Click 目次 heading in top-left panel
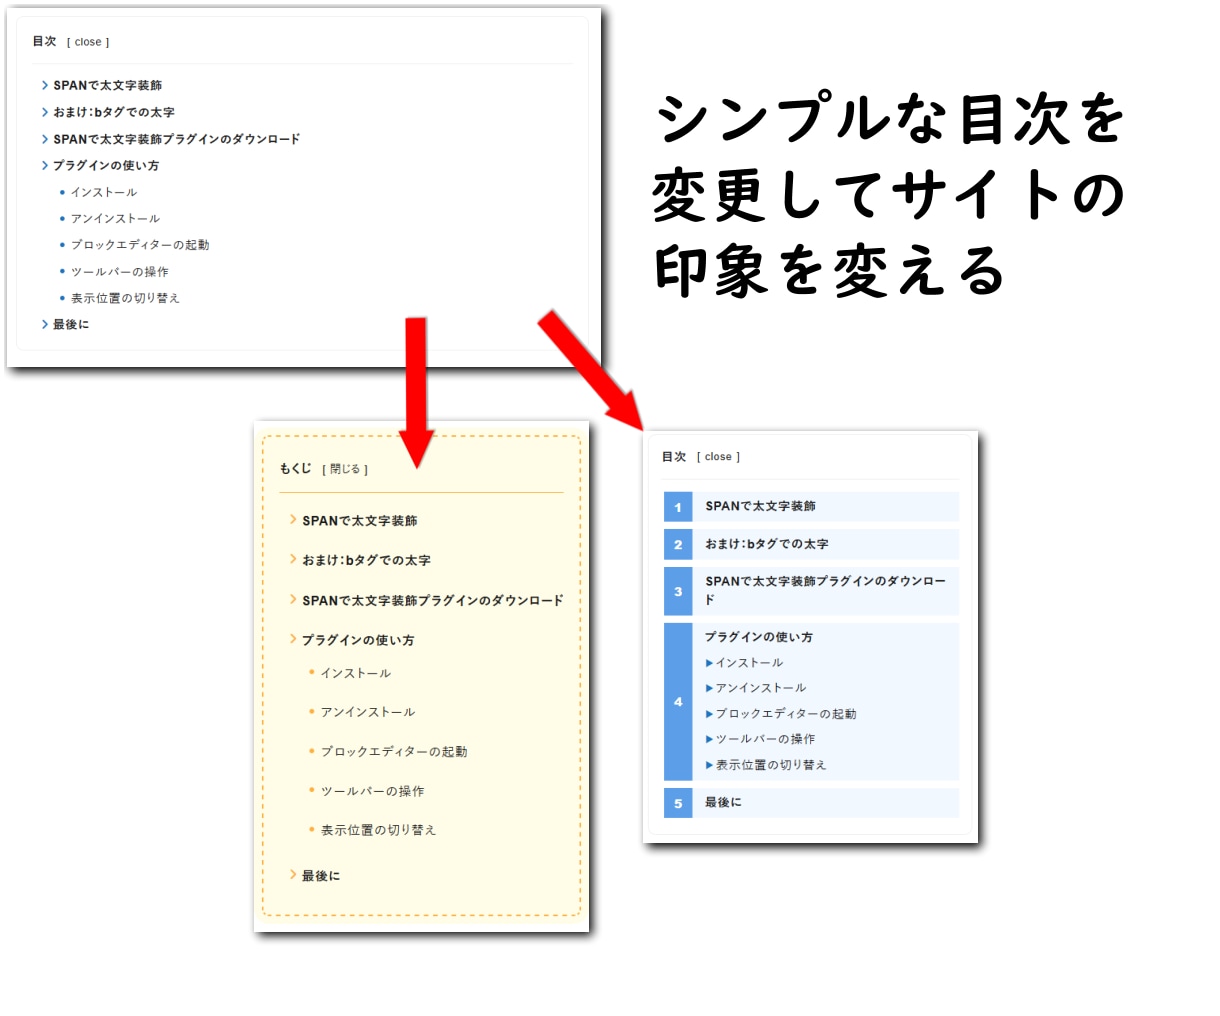The width and height of the screenshot is (1220, 1016). click(44, 41)
